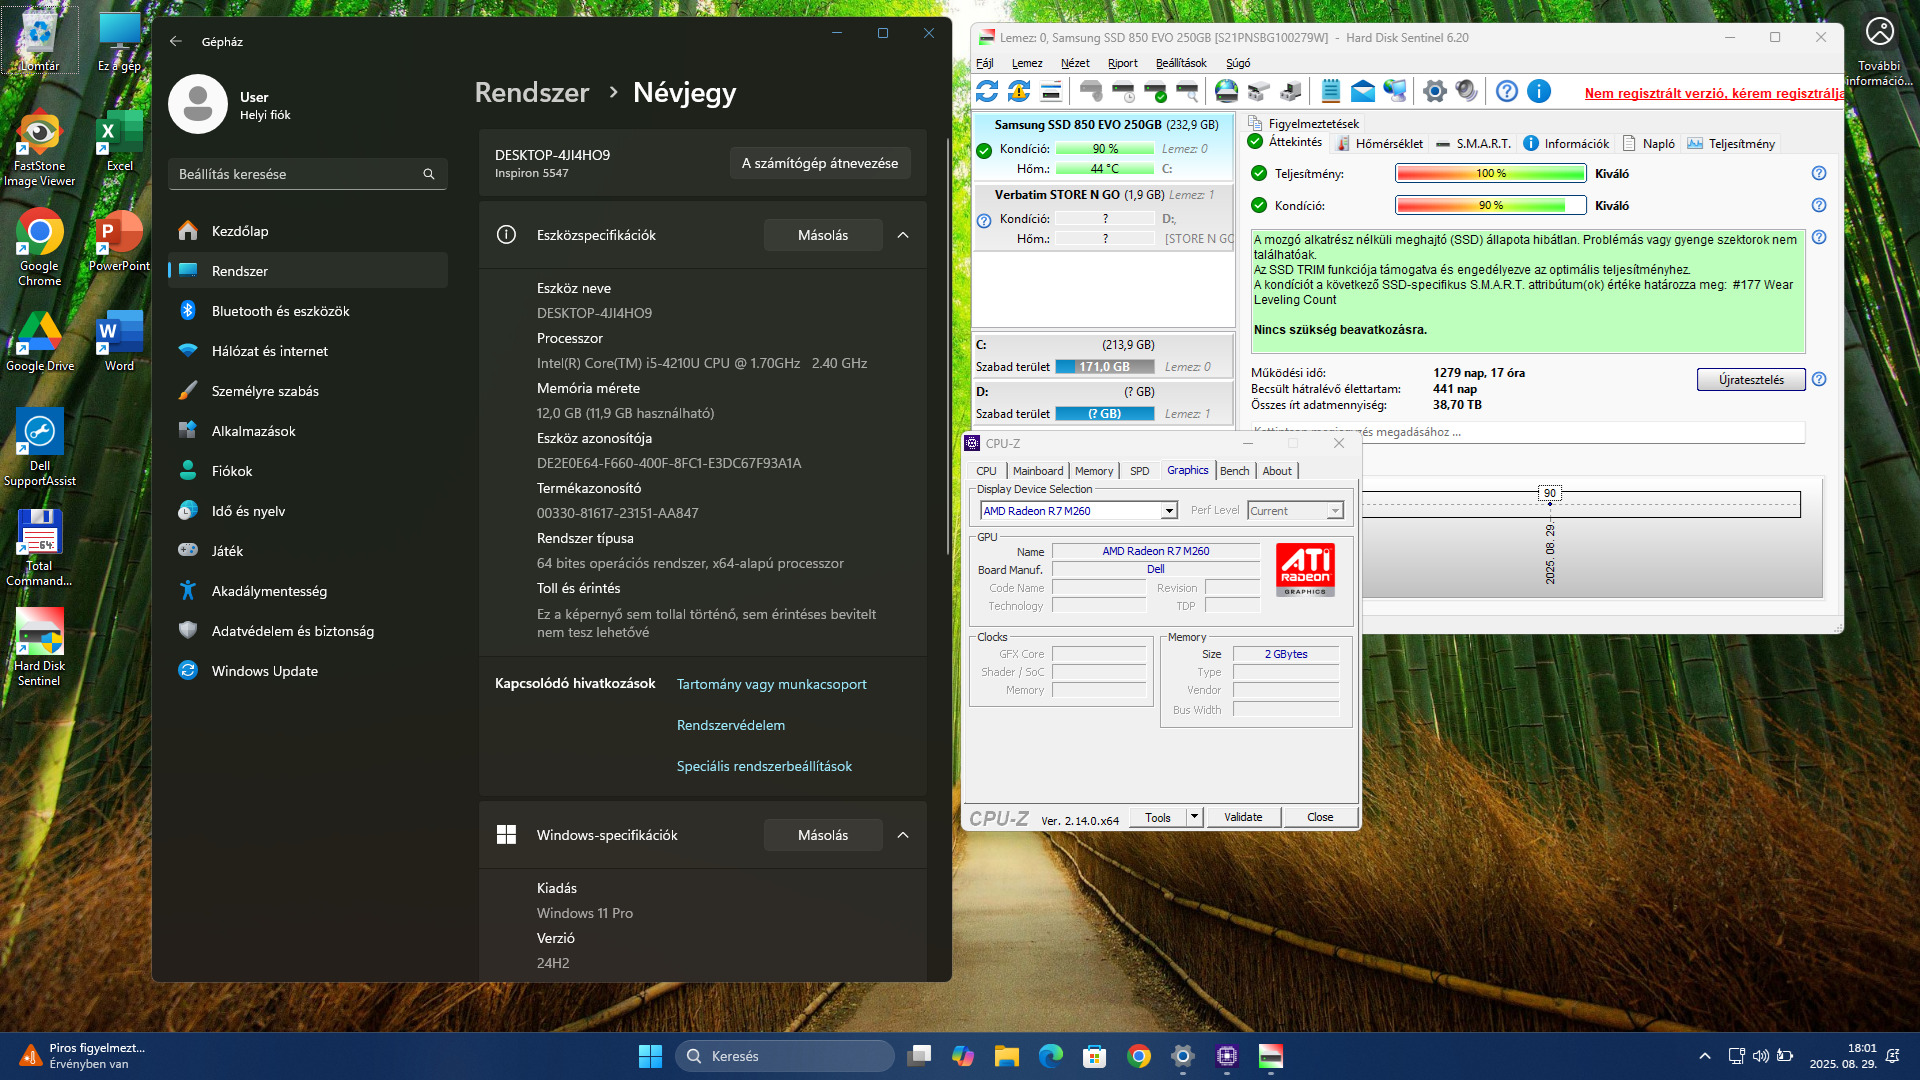Collapse the Windows-specifikációk section

903,835
